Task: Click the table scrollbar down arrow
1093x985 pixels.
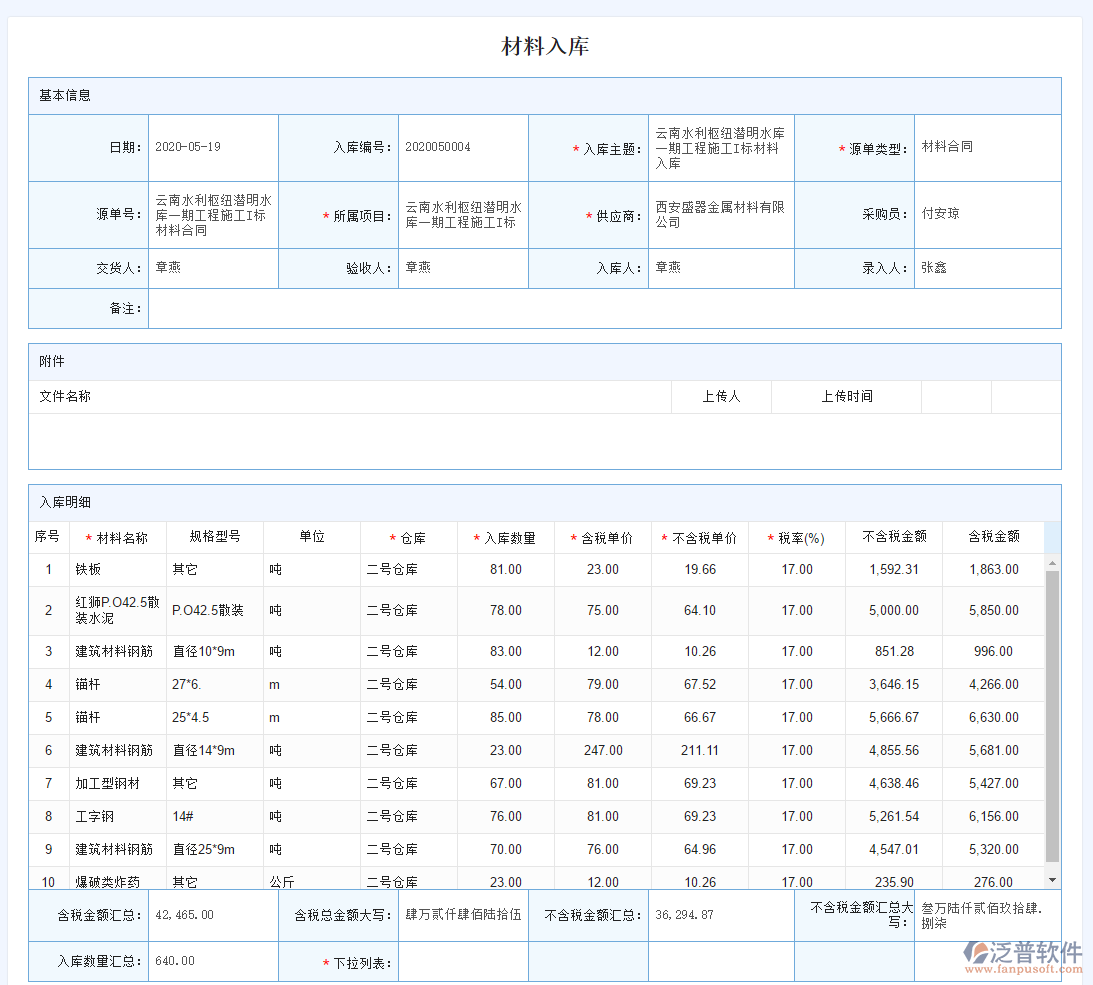Action: (1051, 879)
